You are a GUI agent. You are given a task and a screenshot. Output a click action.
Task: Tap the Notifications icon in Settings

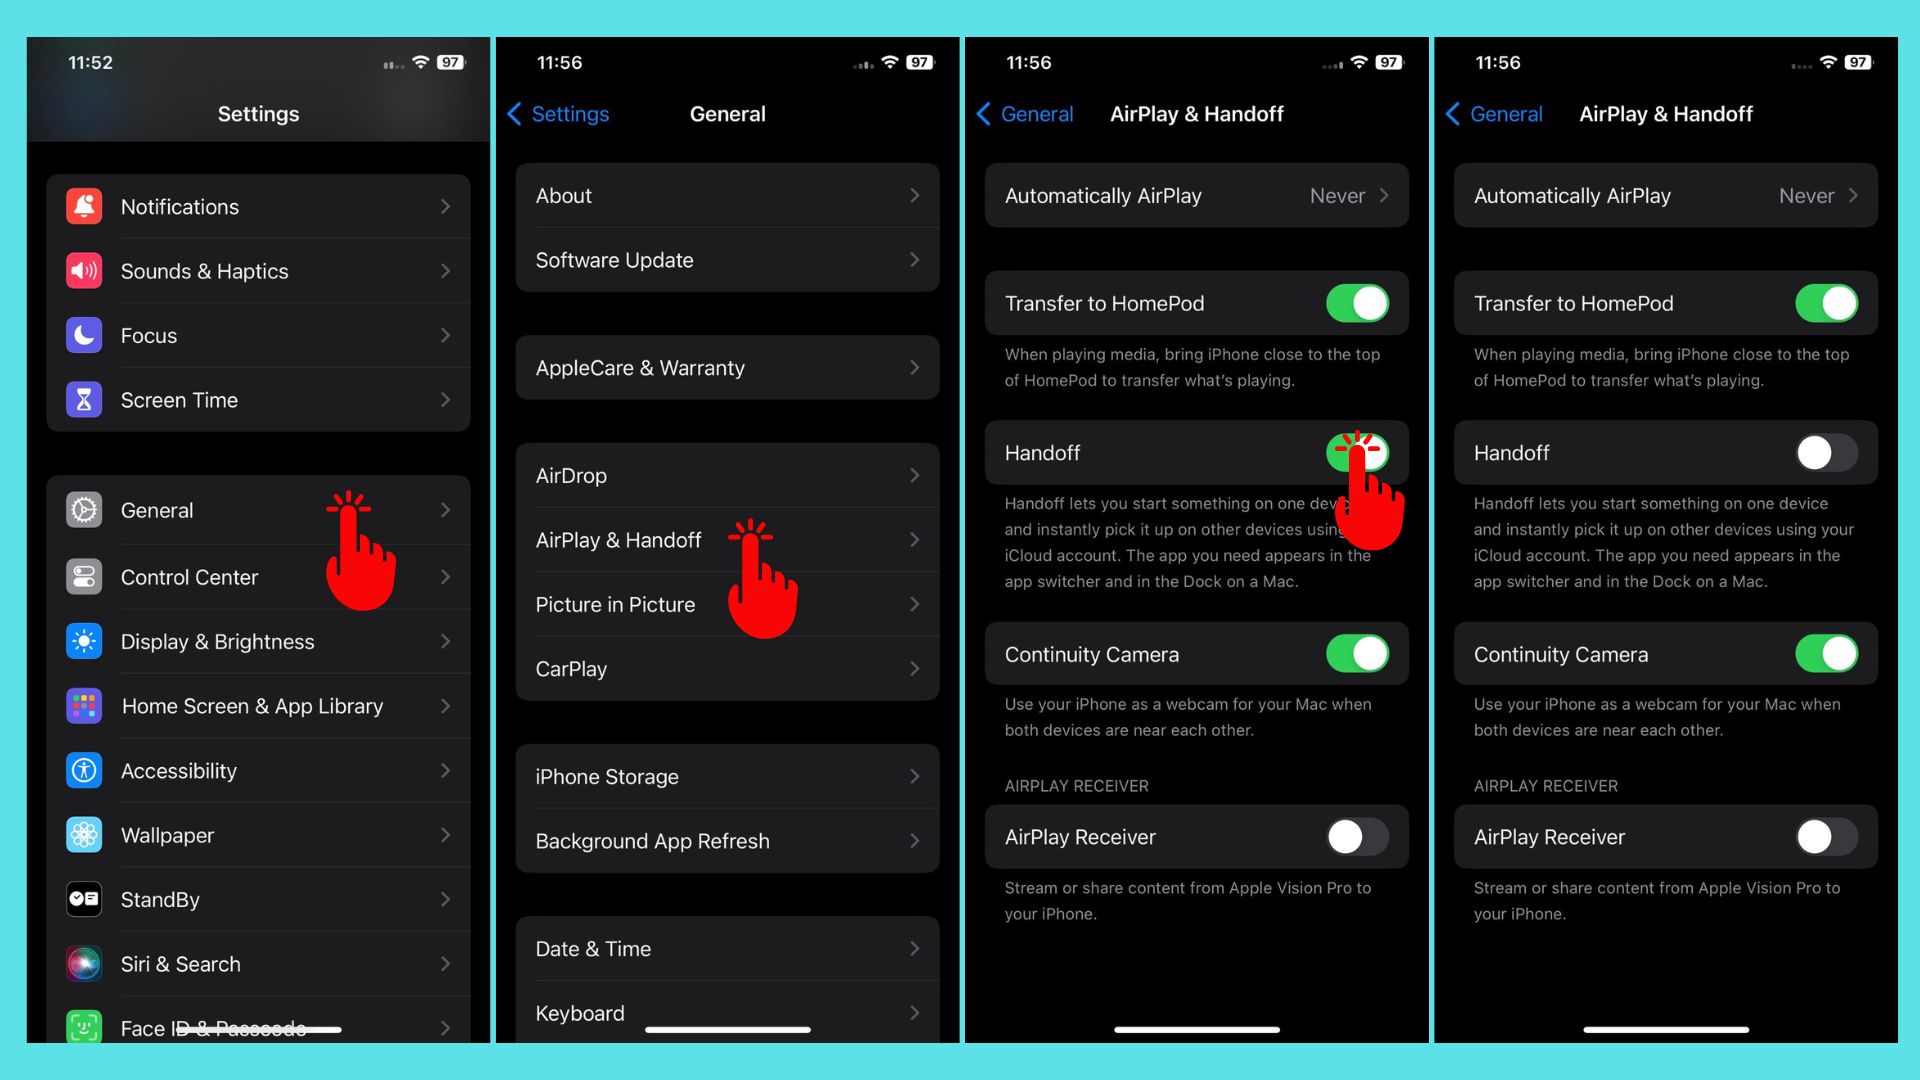click(82, 206)
